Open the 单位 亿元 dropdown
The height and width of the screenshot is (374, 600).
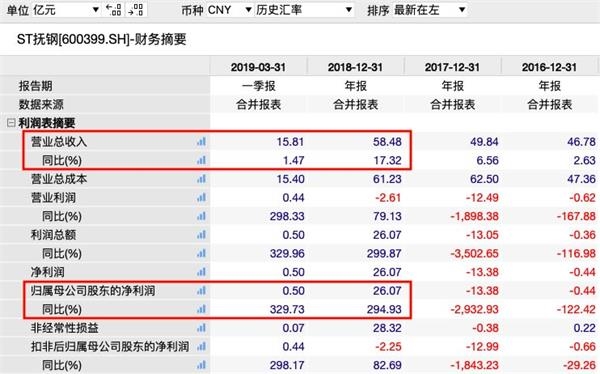[66, 10]
